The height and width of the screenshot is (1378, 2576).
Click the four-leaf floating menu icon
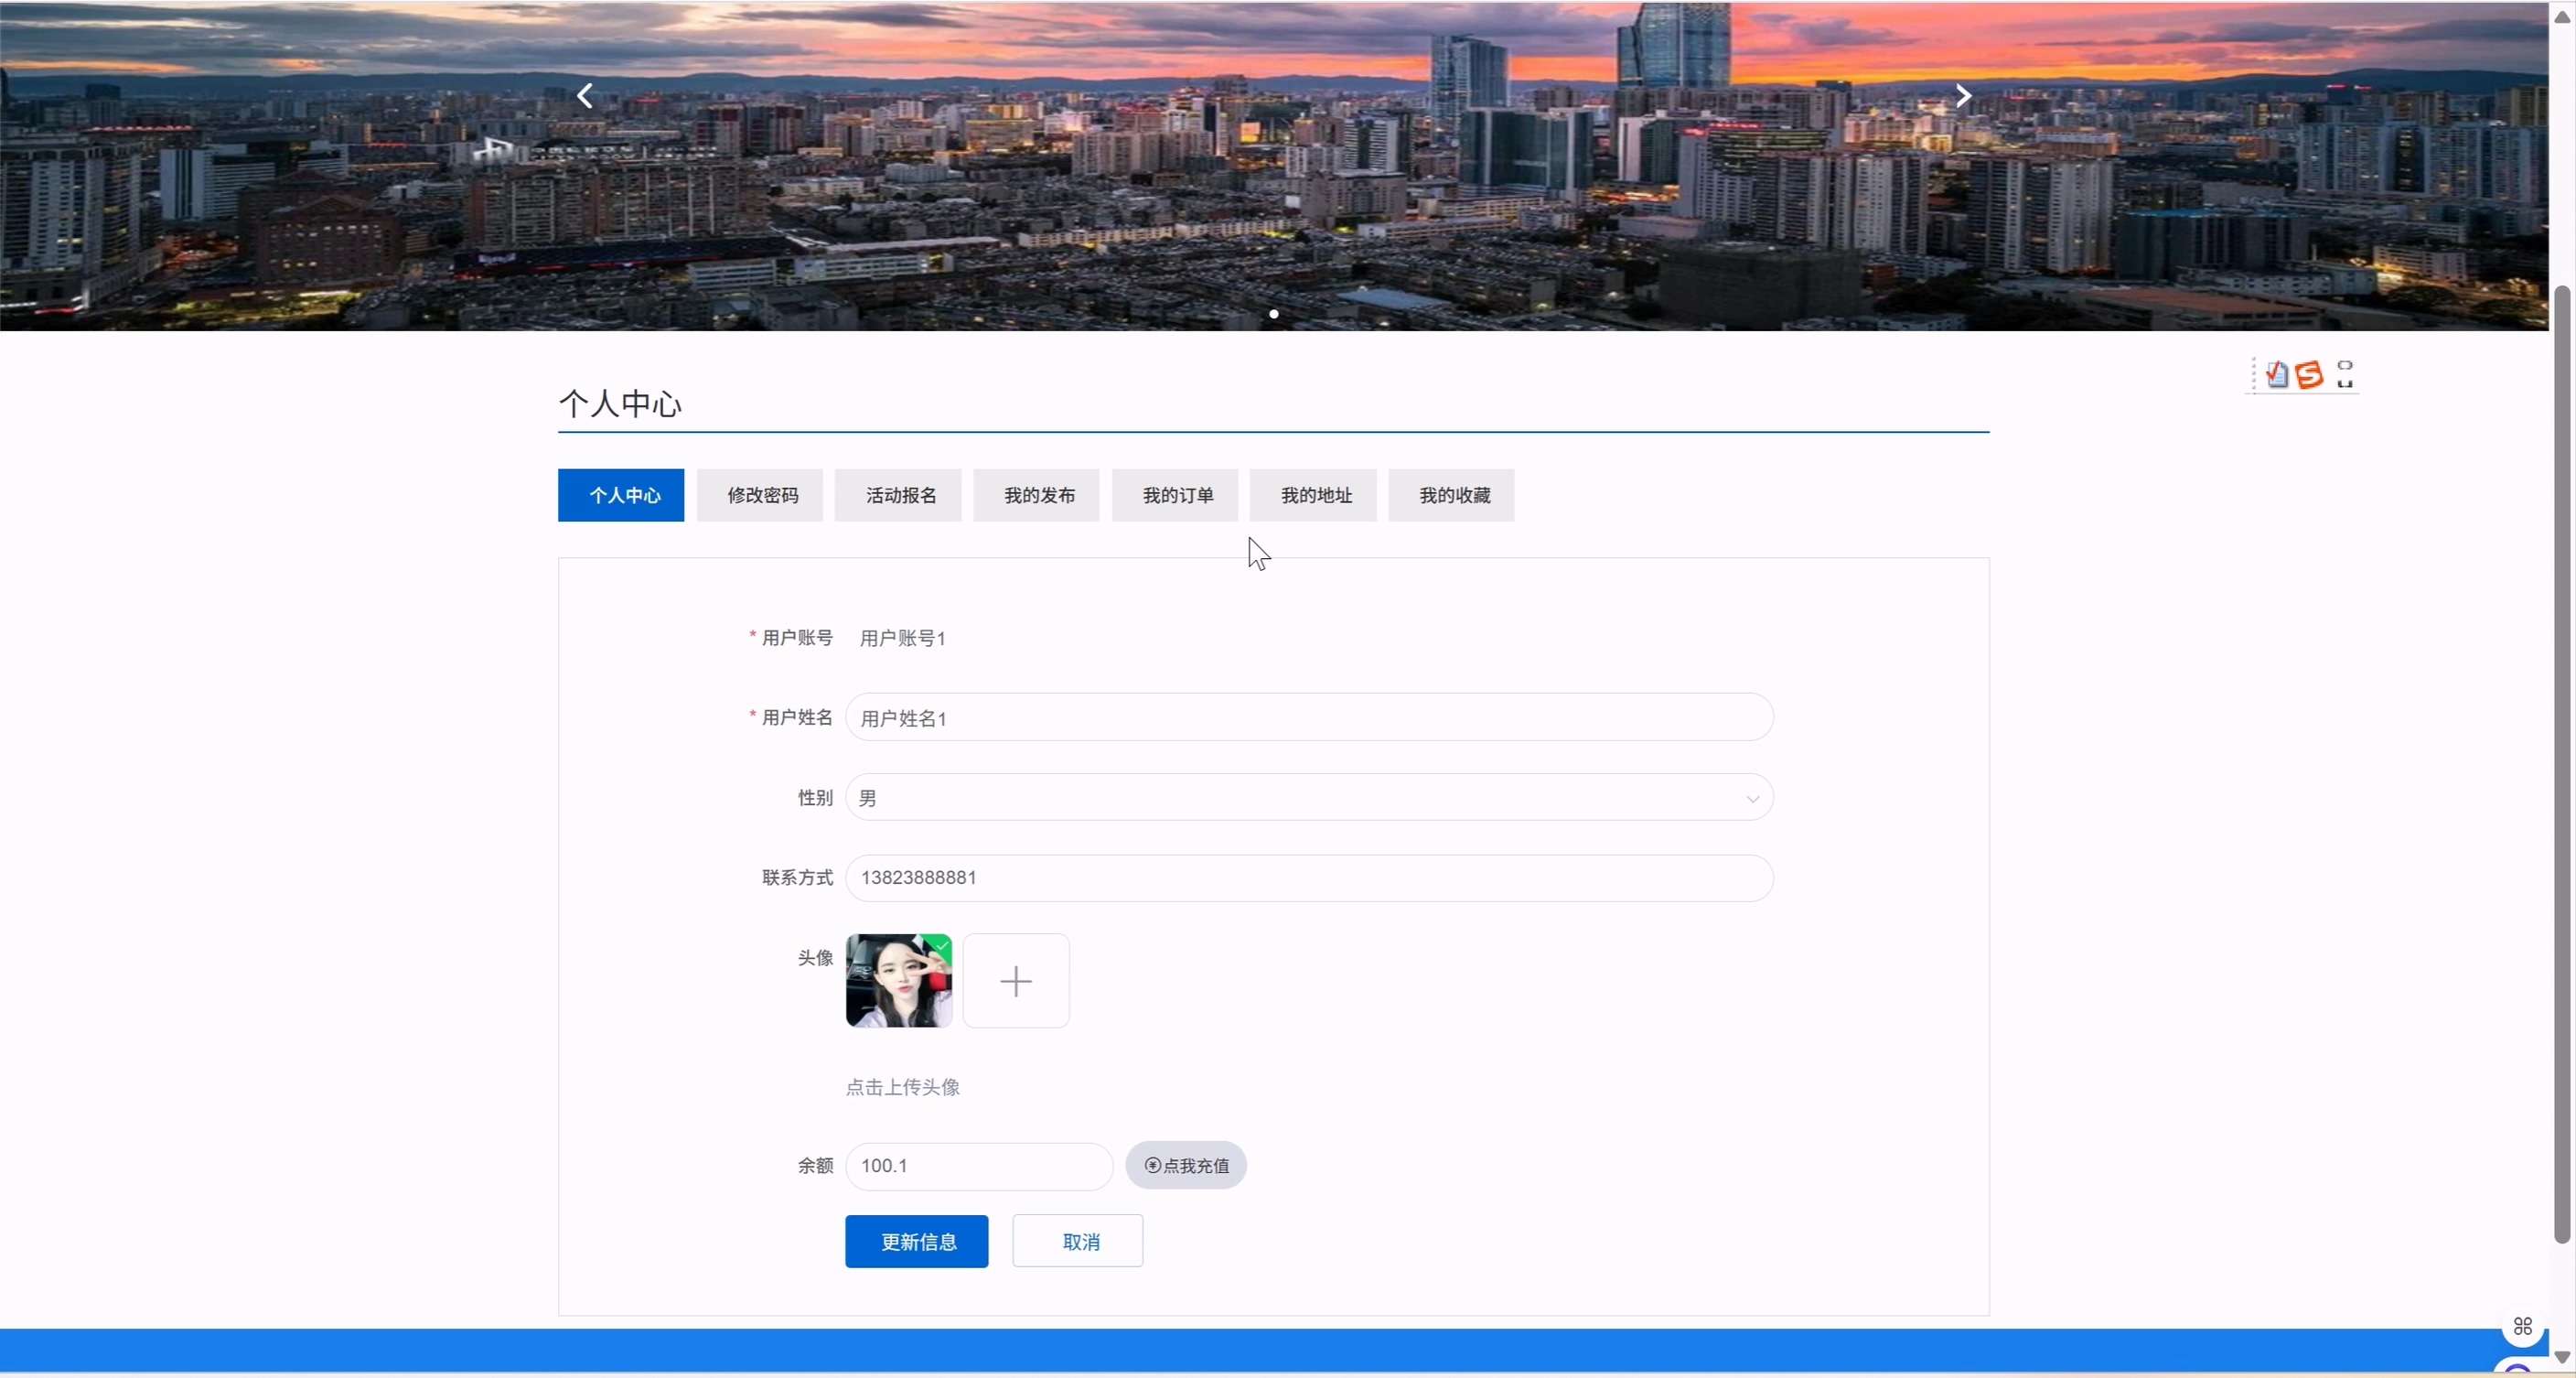pos(2522,1326)
